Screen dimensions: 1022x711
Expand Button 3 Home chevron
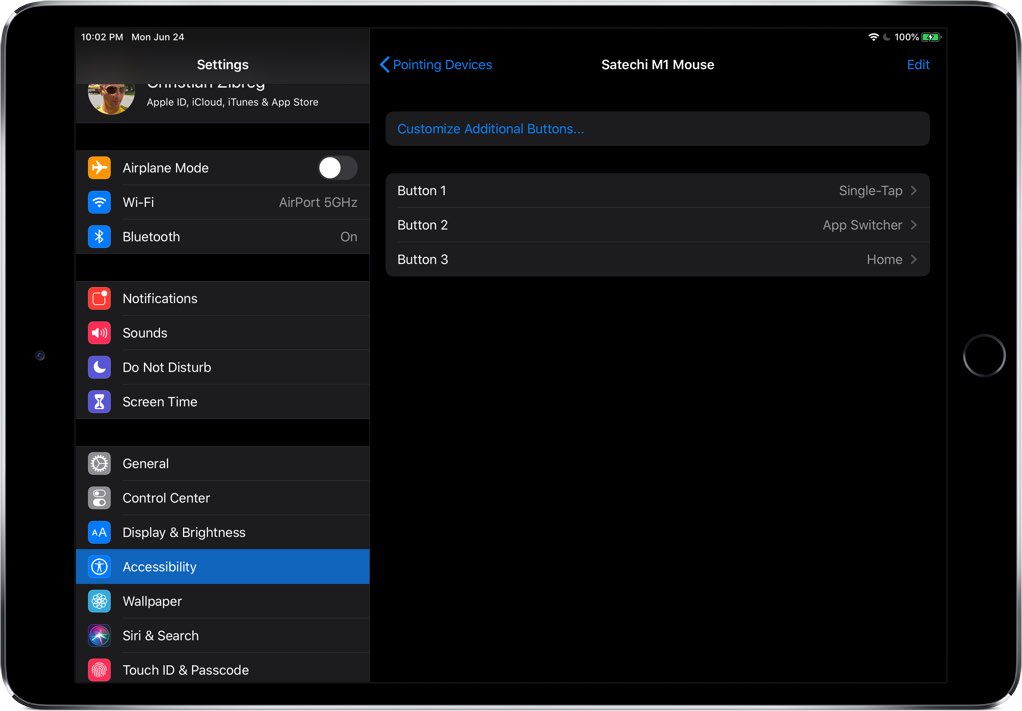913,260
